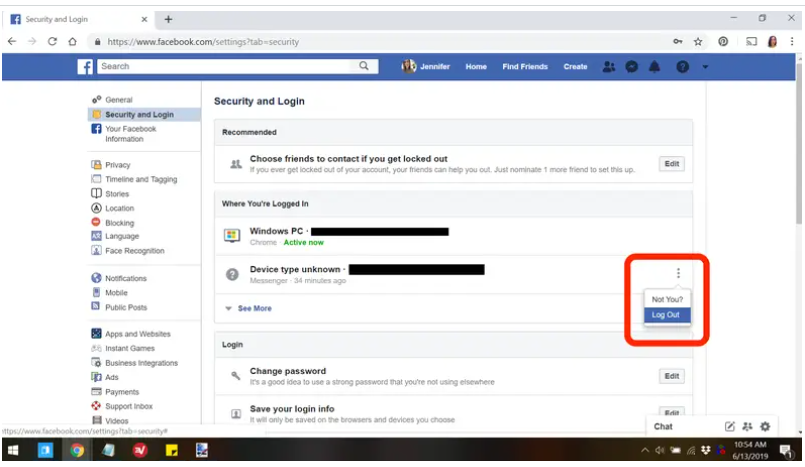The image size is (805, 467).
Task: Open the Messenger icon in header
Action: click(631, 67)
